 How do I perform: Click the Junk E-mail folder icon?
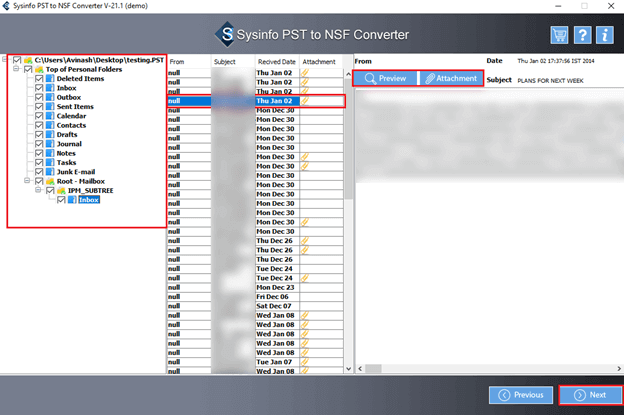click(x=50, y=172)
